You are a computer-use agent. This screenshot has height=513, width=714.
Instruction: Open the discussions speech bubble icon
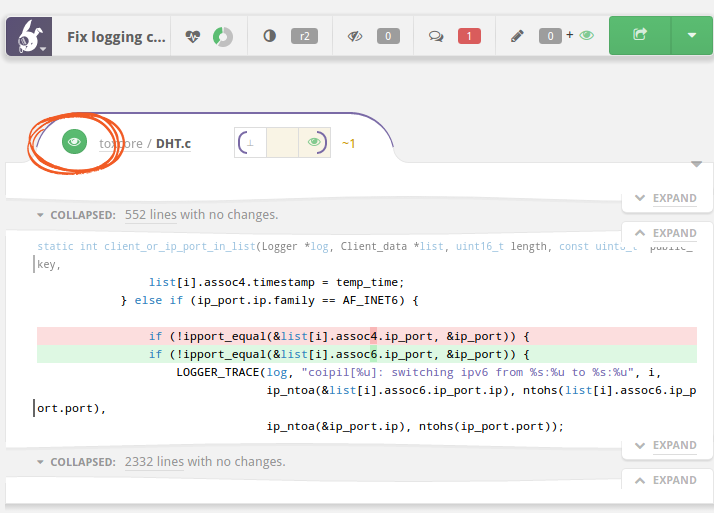[436, 36]
